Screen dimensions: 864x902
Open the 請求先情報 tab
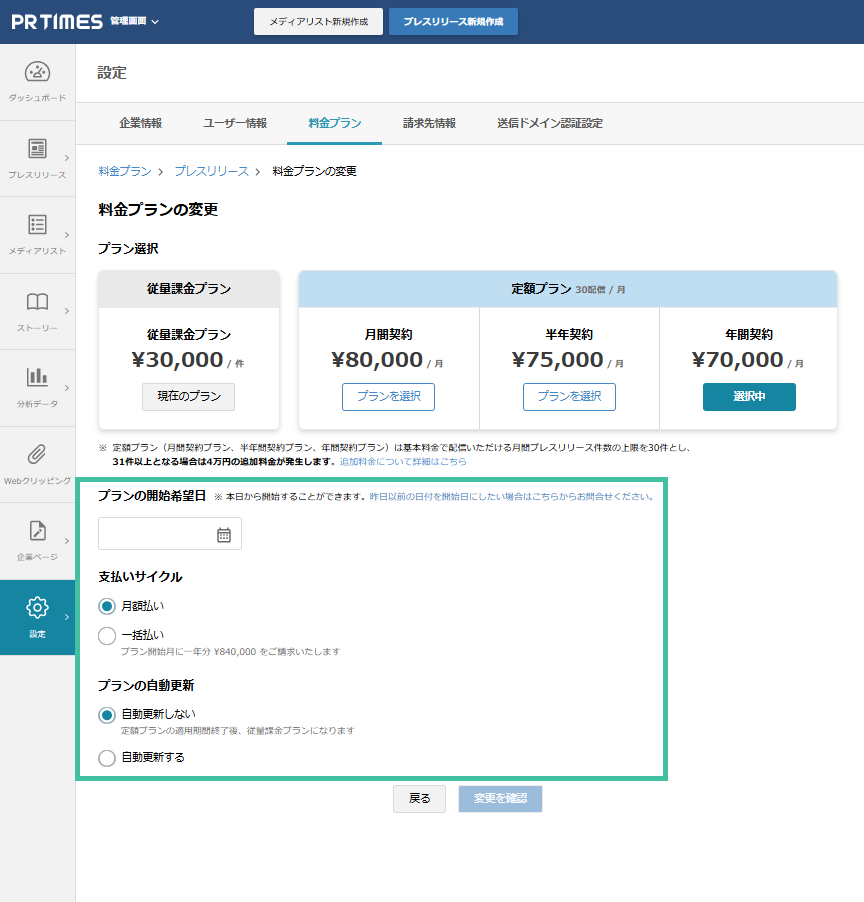pos(429,123)
